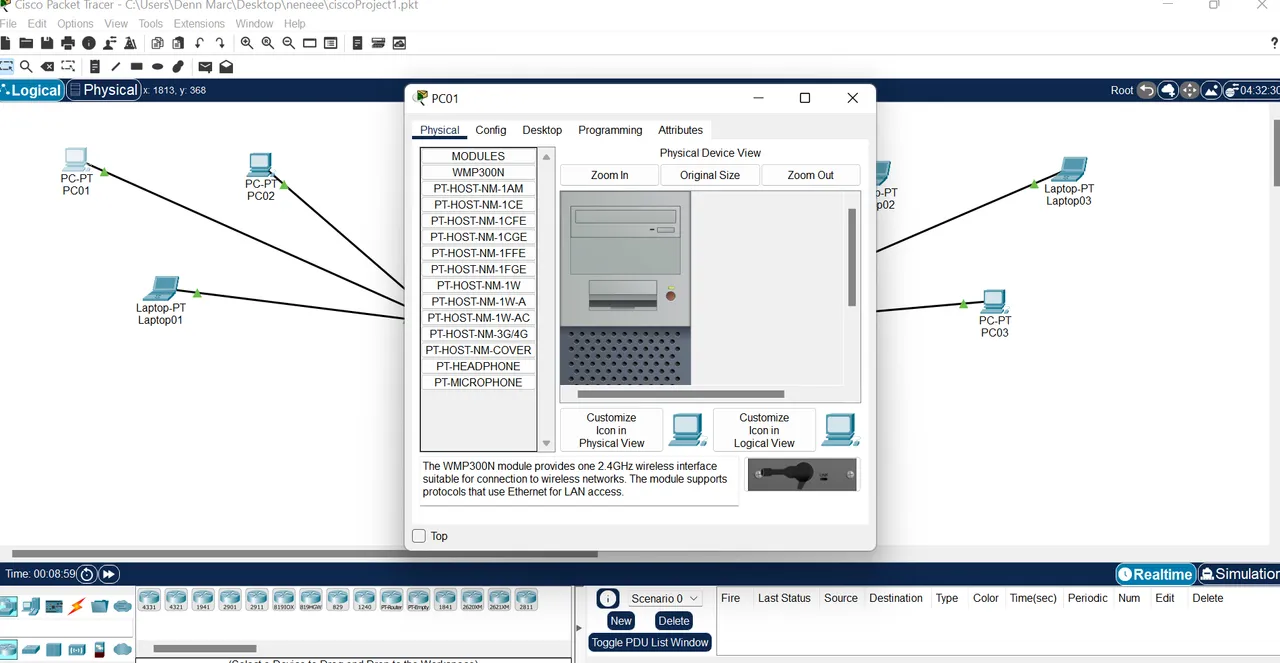1280x663 pixels.
Task: Click the device view horizontal scrollbar
Action: [x=681, y=394]
